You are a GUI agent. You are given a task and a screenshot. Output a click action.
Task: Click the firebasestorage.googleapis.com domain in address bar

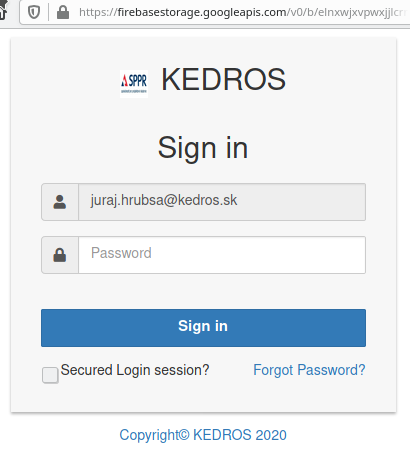[x=202, y=13]
